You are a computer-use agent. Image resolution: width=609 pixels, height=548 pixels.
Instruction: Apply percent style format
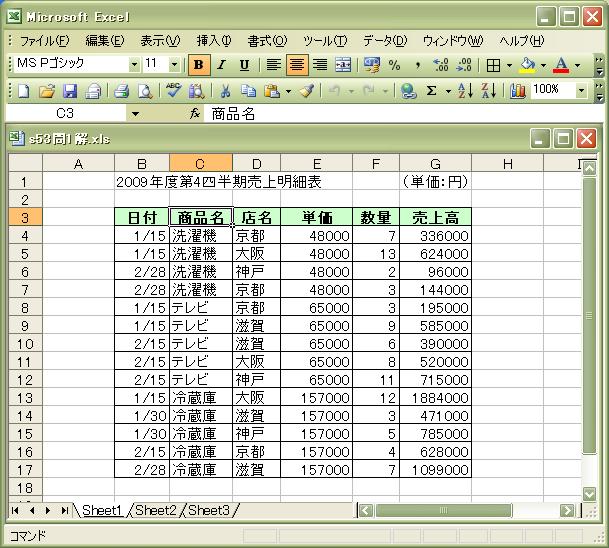point(395,65)
